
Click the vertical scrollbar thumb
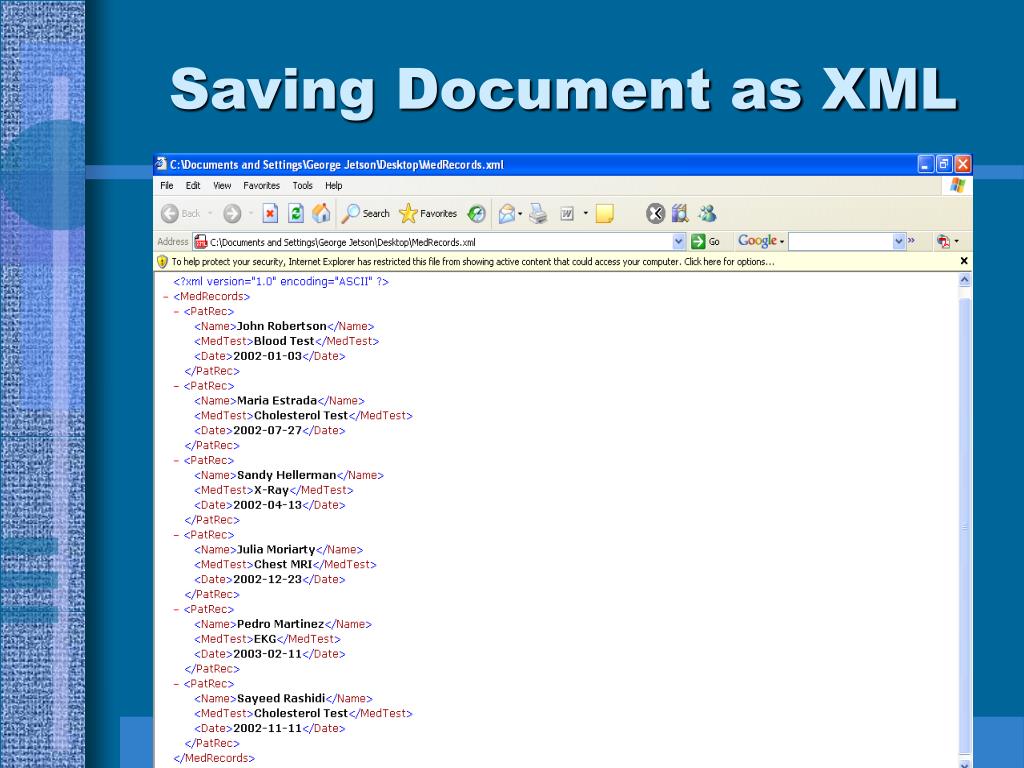(x=965, y=526)
